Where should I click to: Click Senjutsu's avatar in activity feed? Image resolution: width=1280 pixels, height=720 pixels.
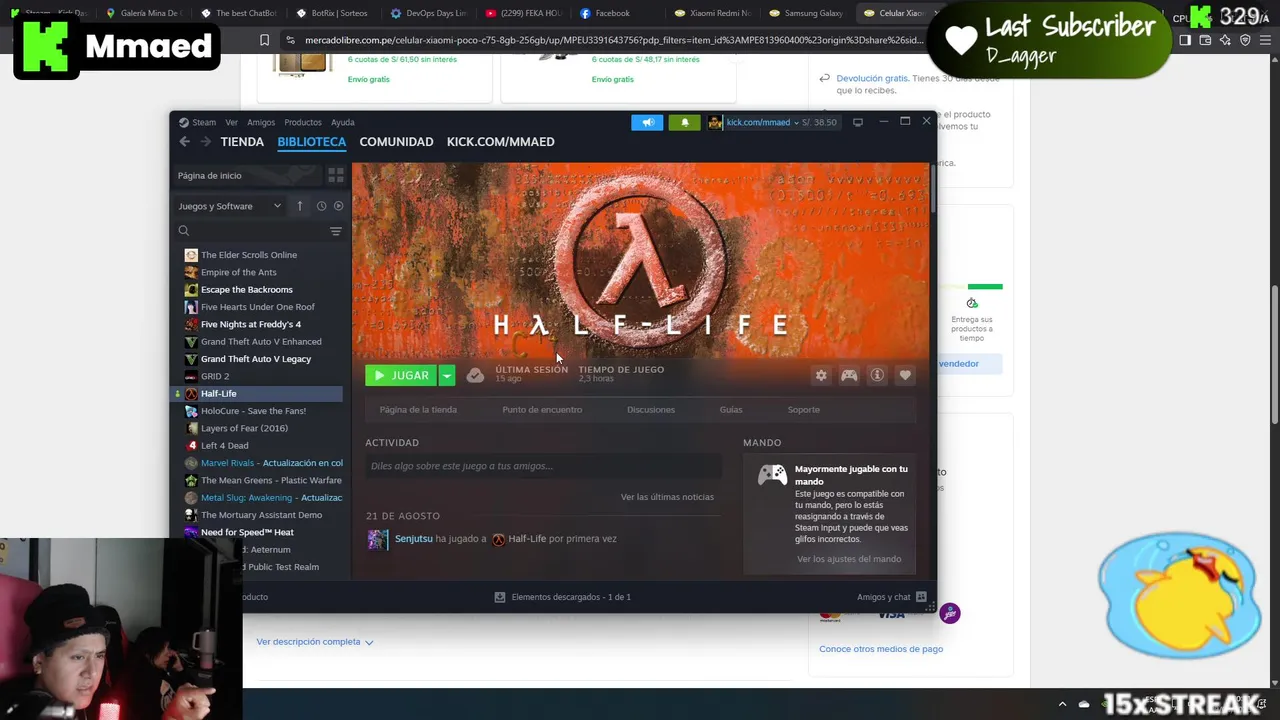click(x=378, y=539)
